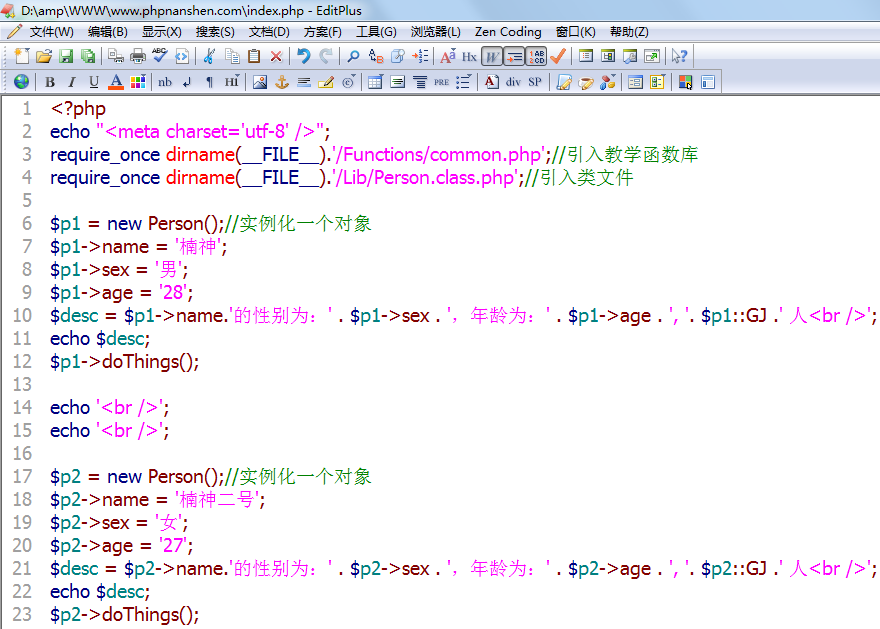This screenshot has width=880, height=629.
Task: Open the object tags dropdown
Action: click(x=607, y=82)
